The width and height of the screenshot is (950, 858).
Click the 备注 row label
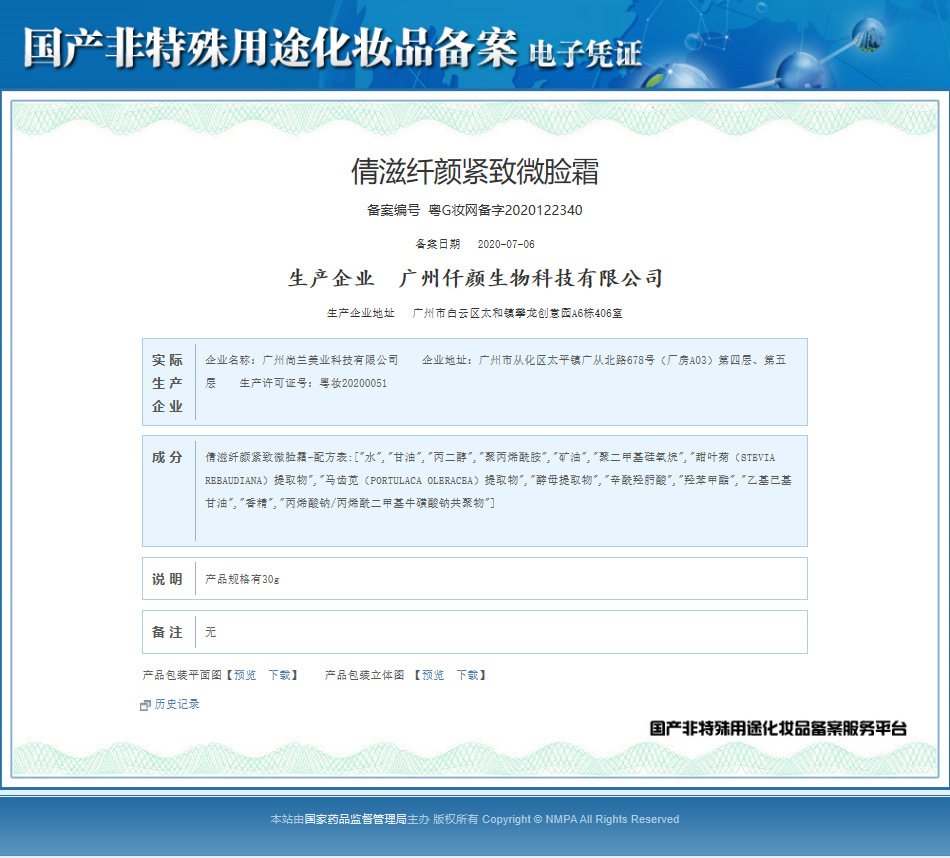tap(167, 632)
